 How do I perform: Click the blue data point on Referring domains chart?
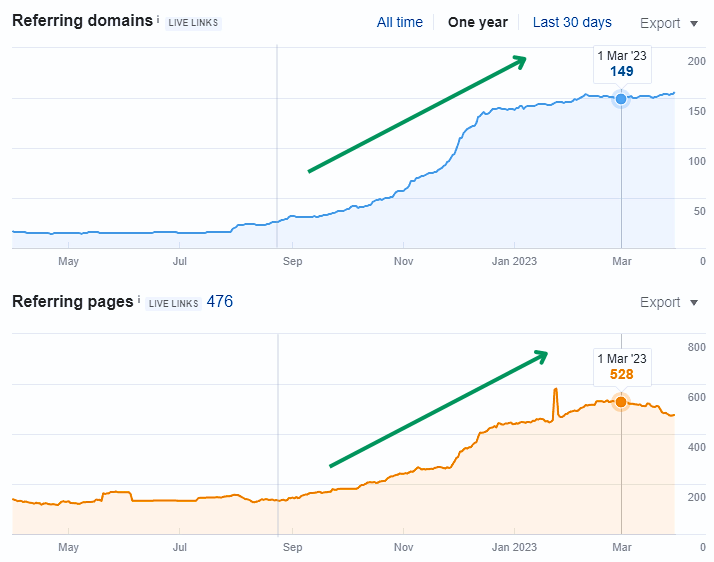(x=621, y=99)
